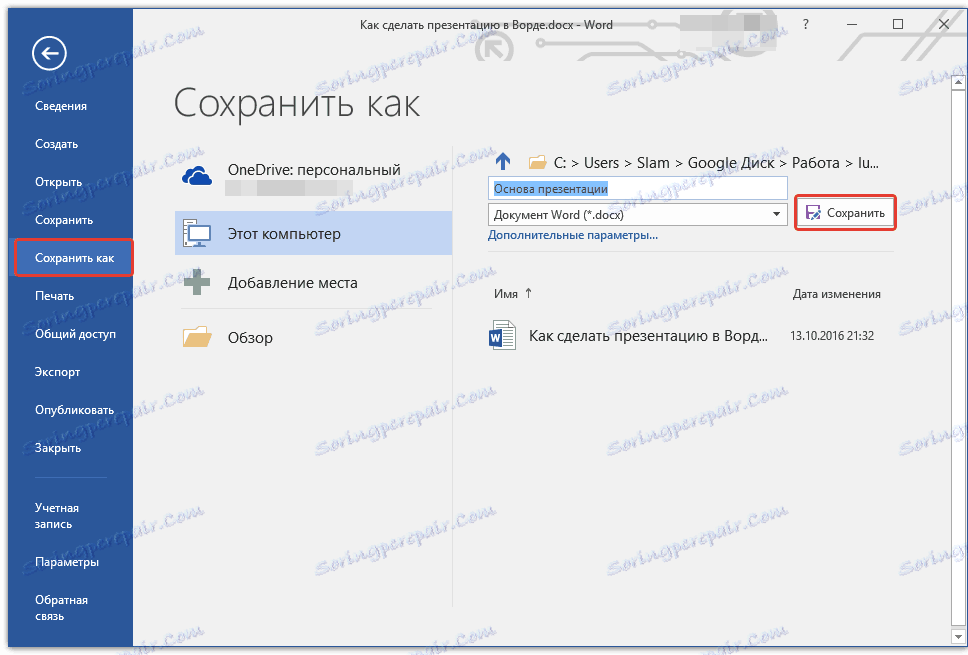
Task: Select Этот компьютер location
Action: [x=314, y=233]
